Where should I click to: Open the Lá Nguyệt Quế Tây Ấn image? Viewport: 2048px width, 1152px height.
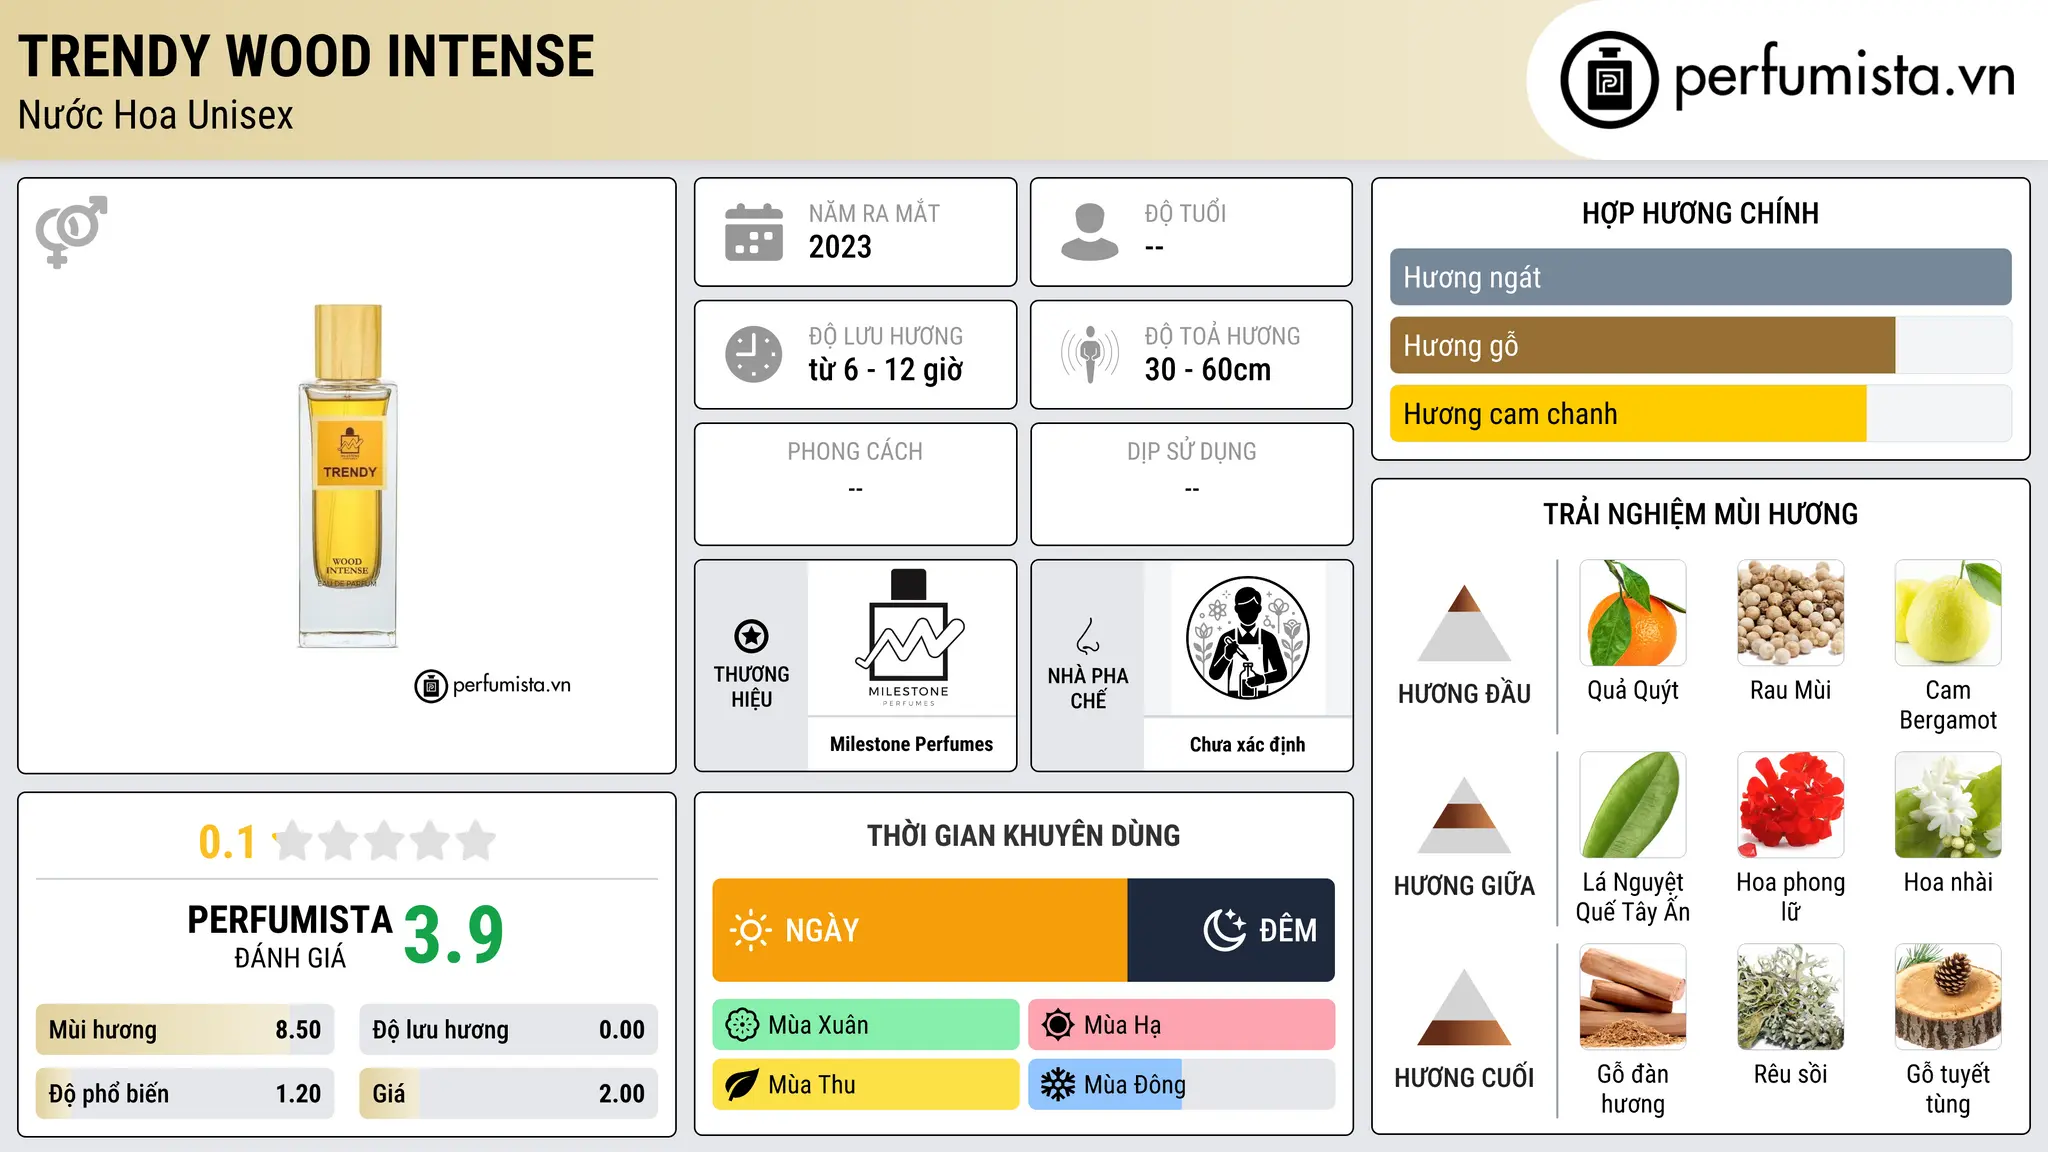coord(1633,805)
